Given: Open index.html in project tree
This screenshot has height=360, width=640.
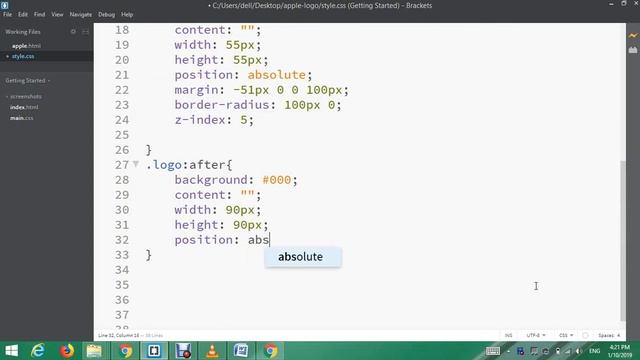Looking at the screenshot, I should click(24, 107).
